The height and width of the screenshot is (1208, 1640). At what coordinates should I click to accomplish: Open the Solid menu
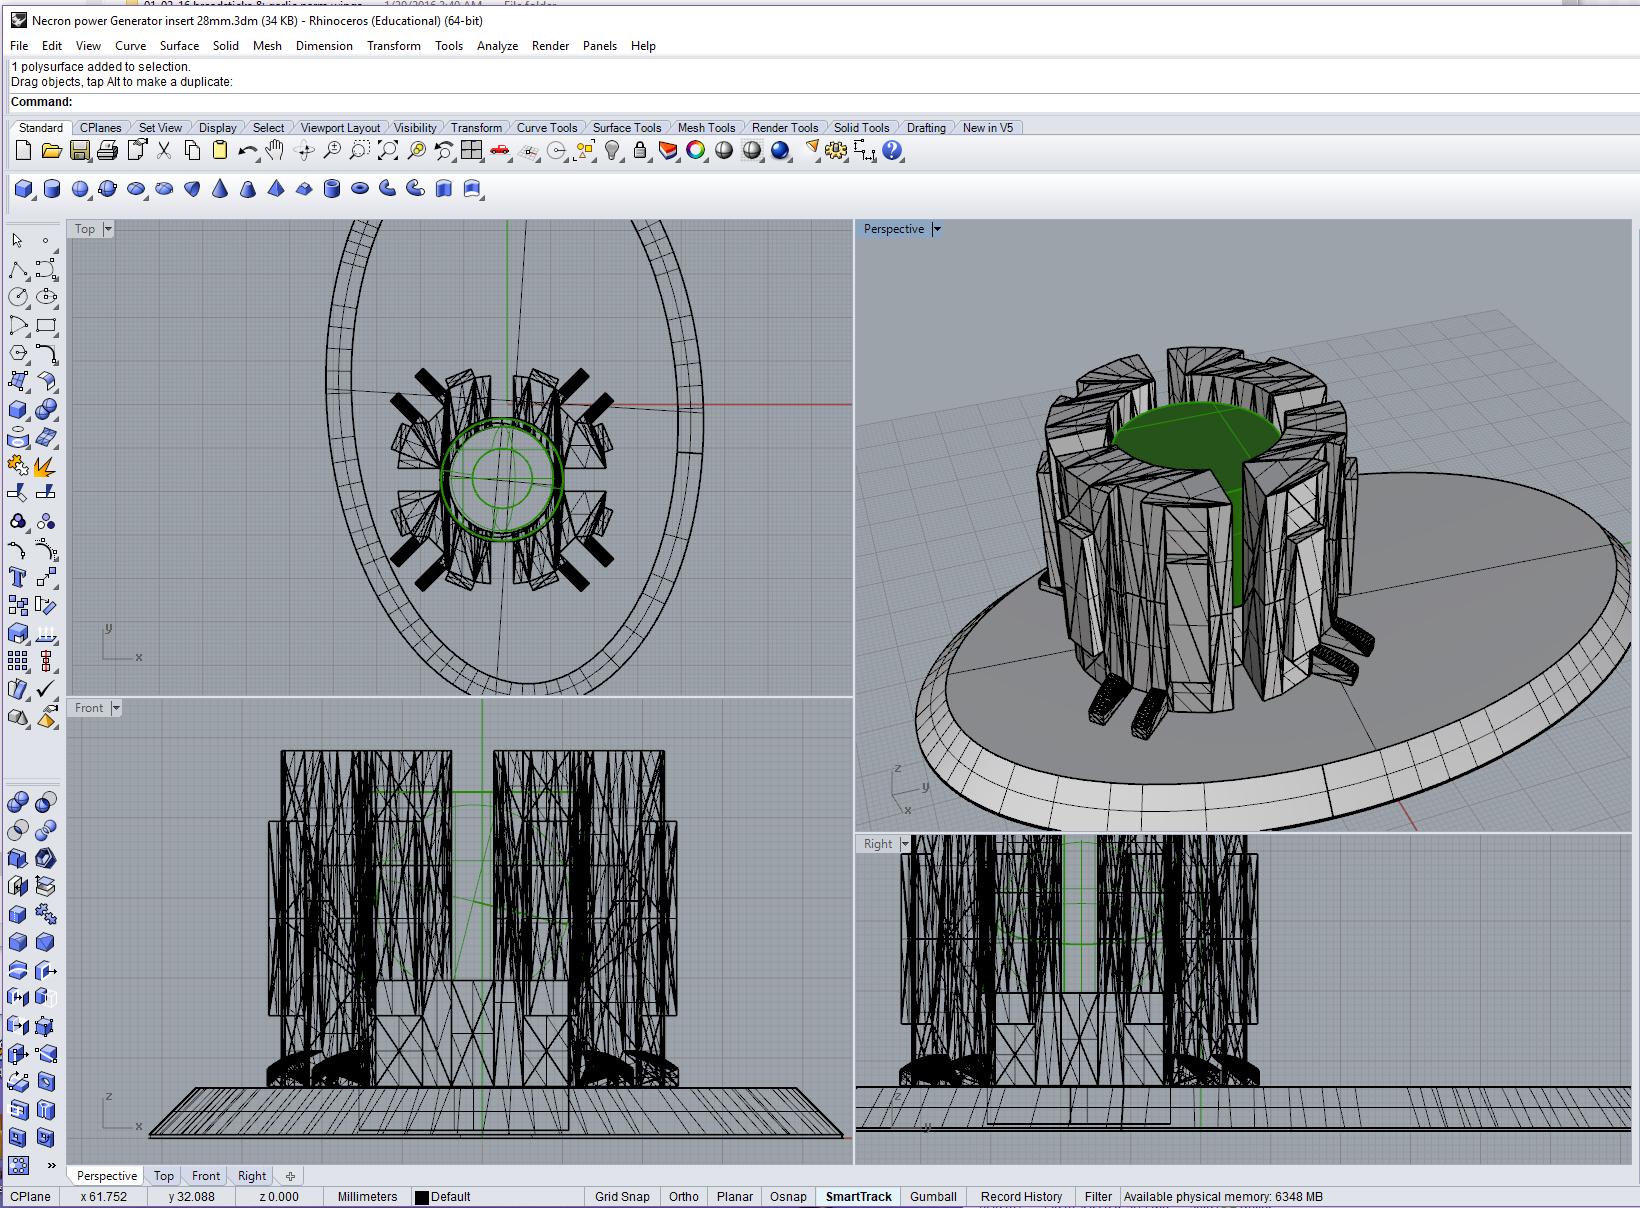[x=226, y=46]
